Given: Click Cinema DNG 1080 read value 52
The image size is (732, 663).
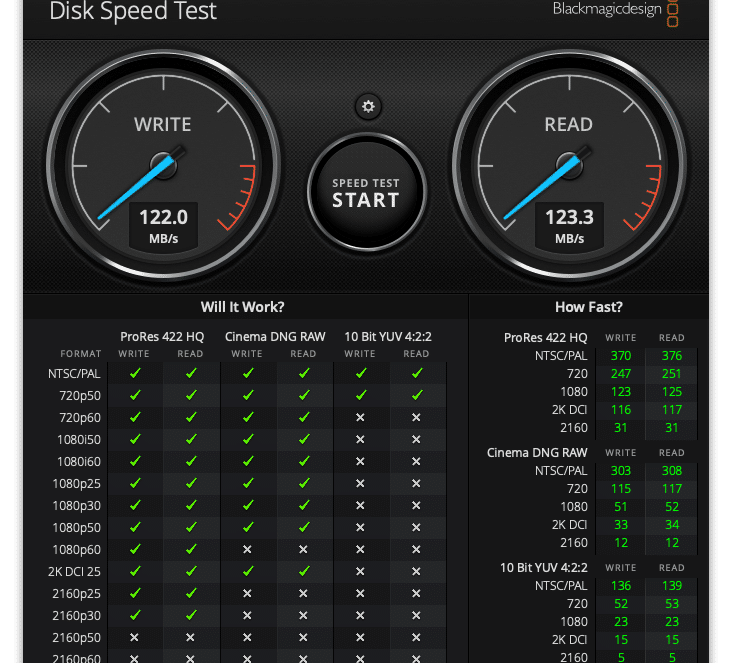Looking at the screenshot, I should (x=672, y=507).
